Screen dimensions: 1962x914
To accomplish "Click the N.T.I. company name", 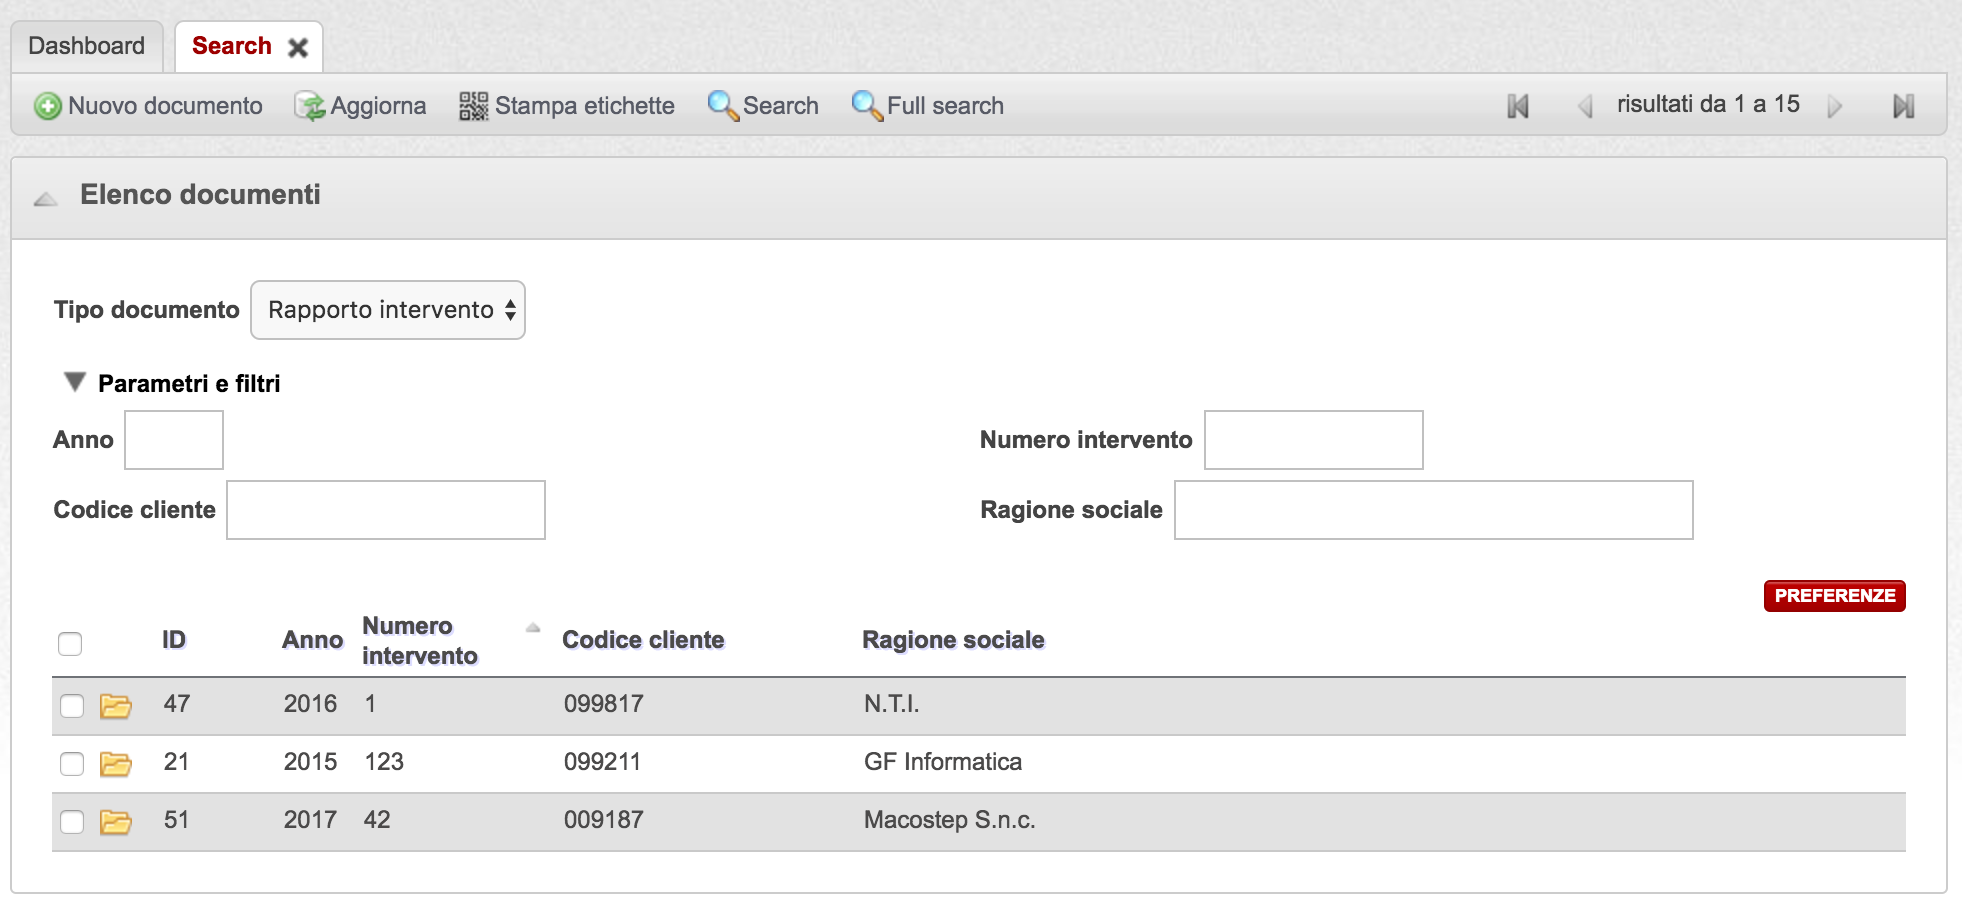I will tap(891, 704).
